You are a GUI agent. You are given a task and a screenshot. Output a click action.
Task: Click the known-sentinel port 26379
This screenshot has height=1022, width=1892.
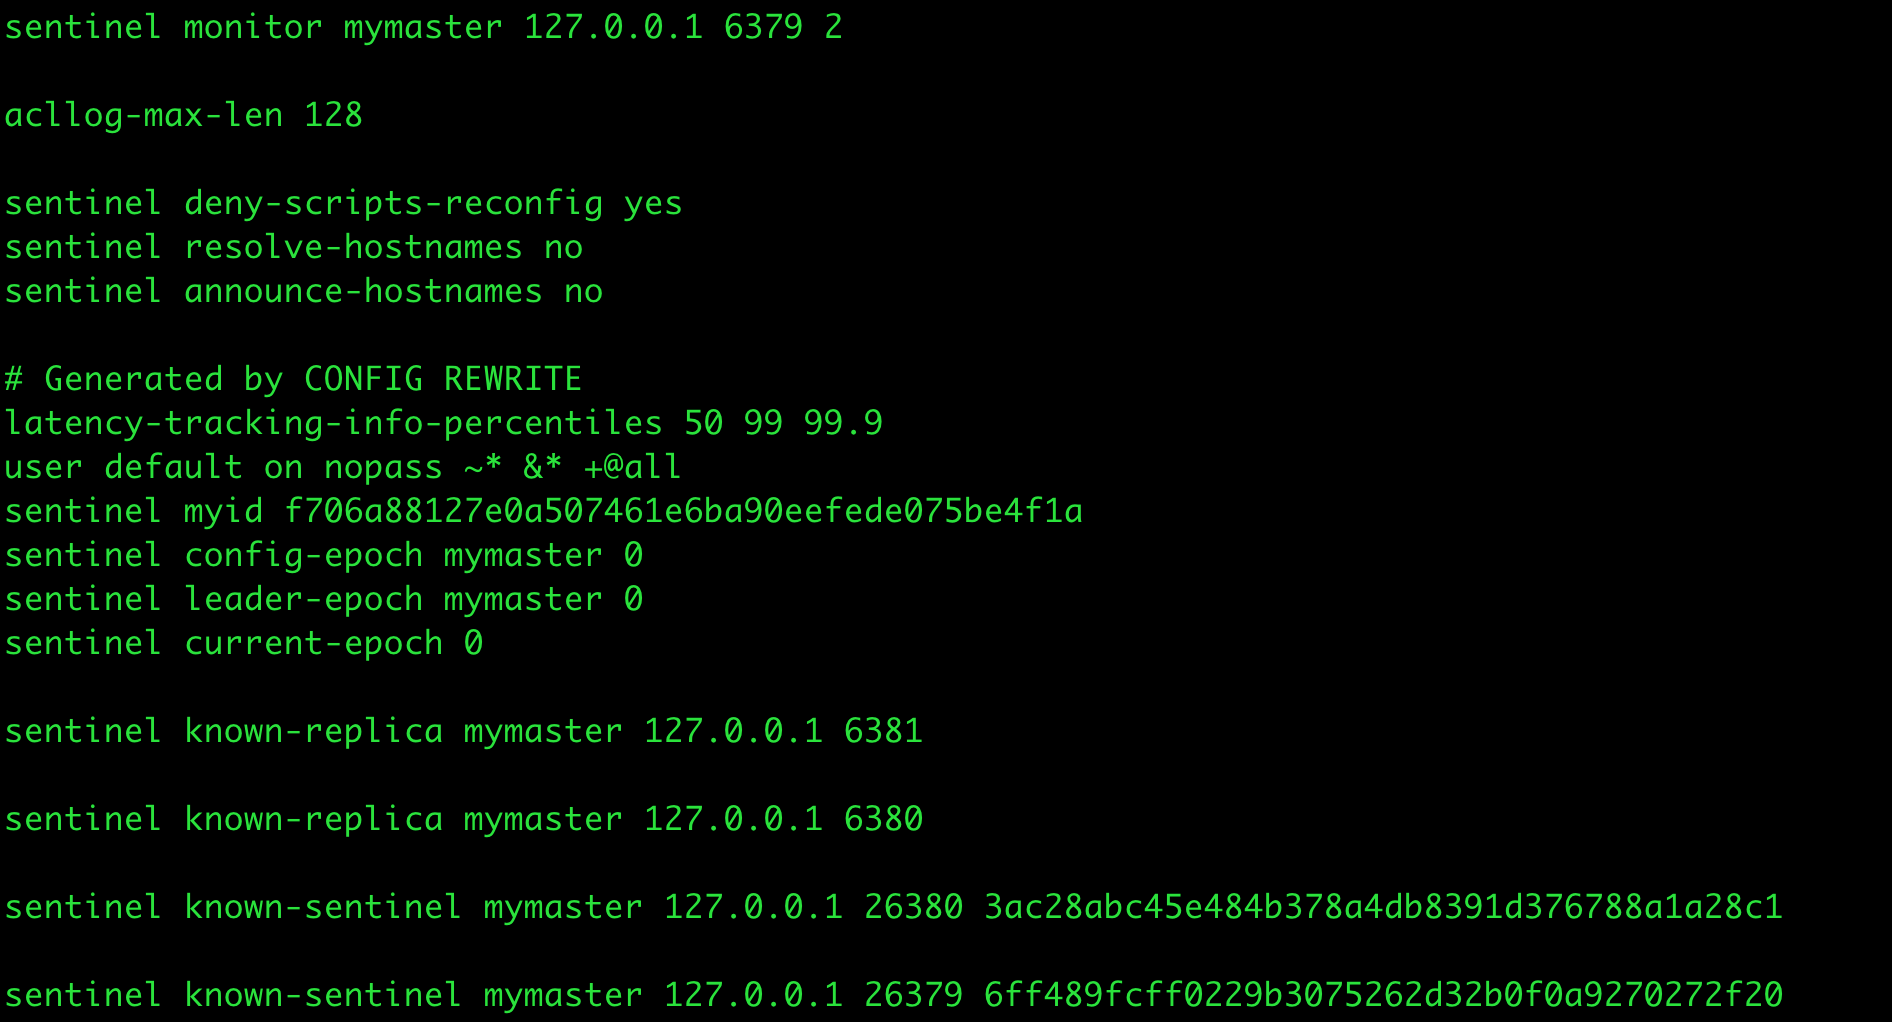coord(913,995)
